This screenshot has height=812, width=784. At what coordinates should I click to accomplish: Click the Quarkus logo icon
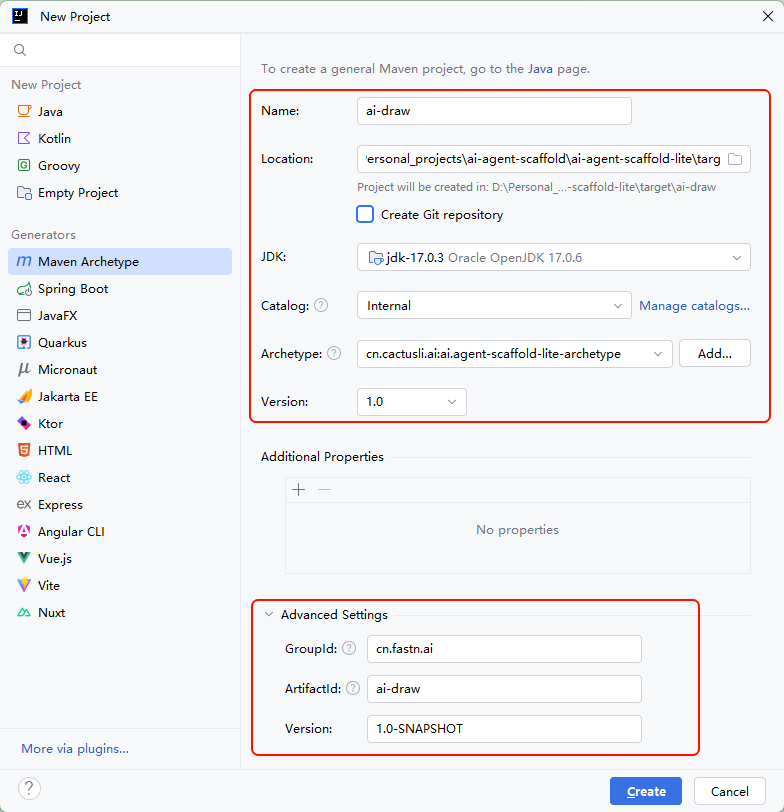click(24, 342)
